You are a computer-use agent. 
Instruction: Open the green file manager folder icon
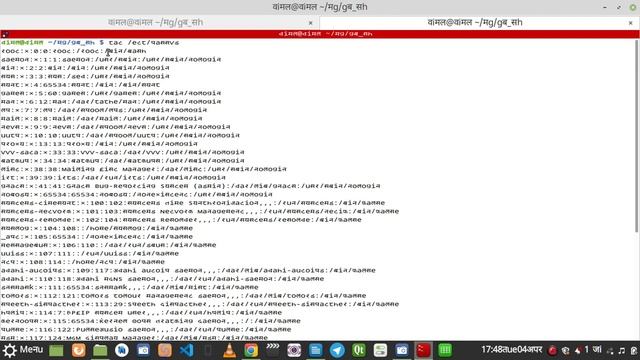(x=100, y=350)
